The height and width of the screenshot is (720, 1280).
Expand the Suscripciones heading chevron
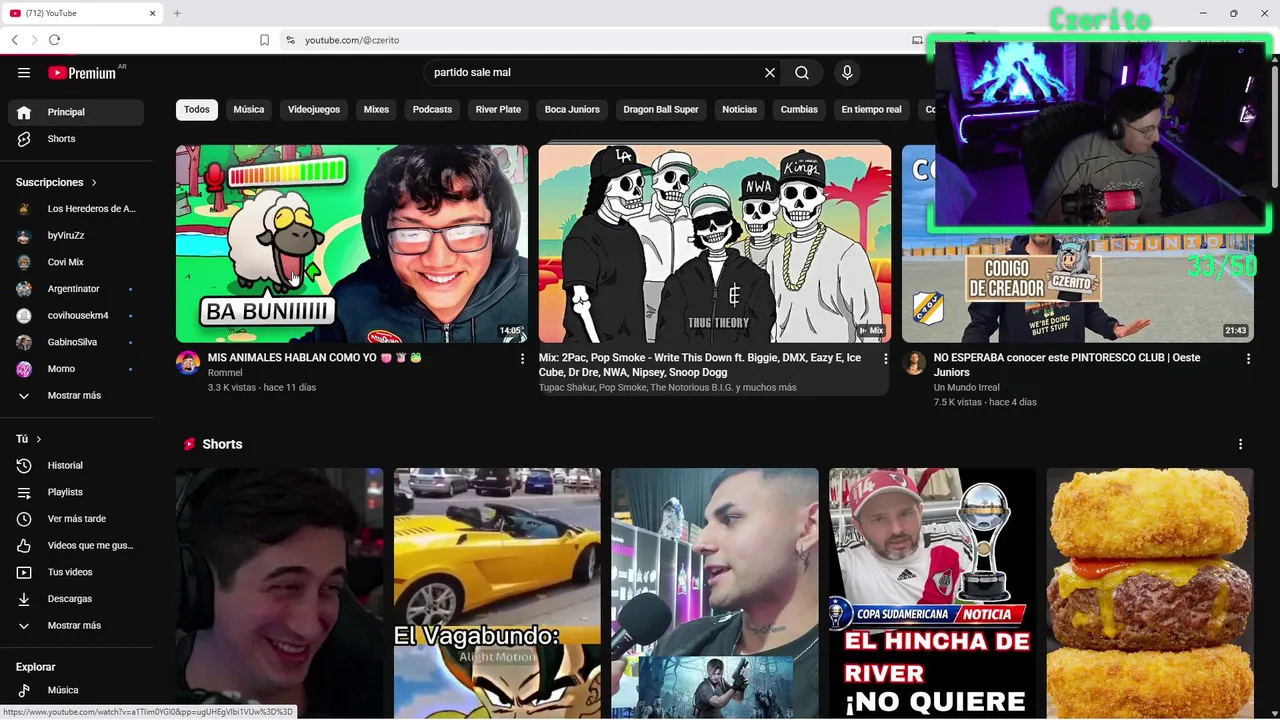[x=94, y=183]
